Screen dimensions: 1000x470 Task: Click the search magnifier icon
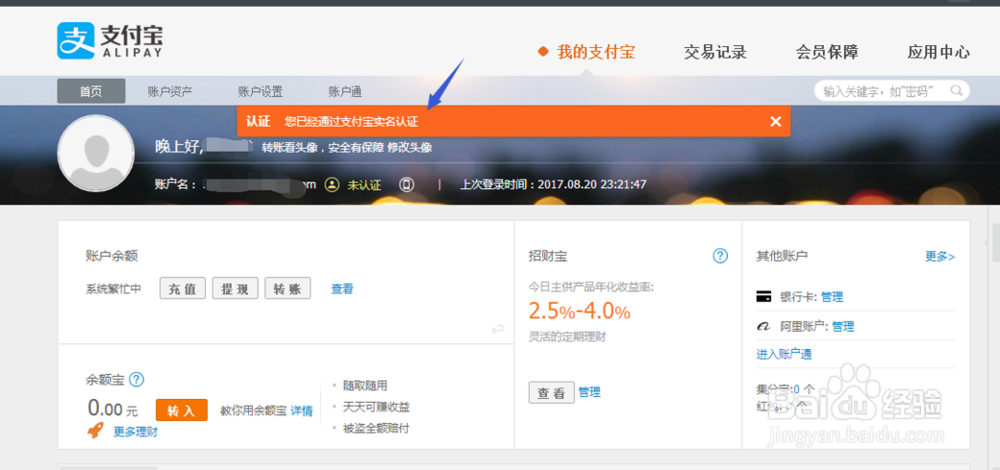coord(956,91)
